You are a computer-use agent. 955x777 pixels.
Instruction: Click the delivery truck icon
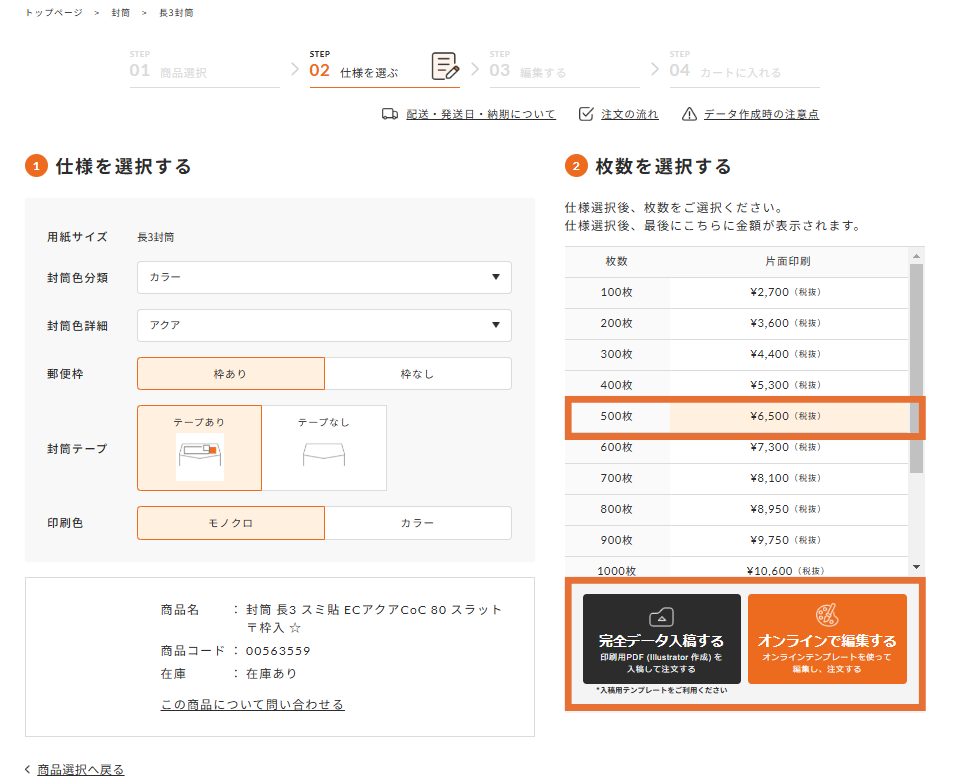(x=390, y=114)
